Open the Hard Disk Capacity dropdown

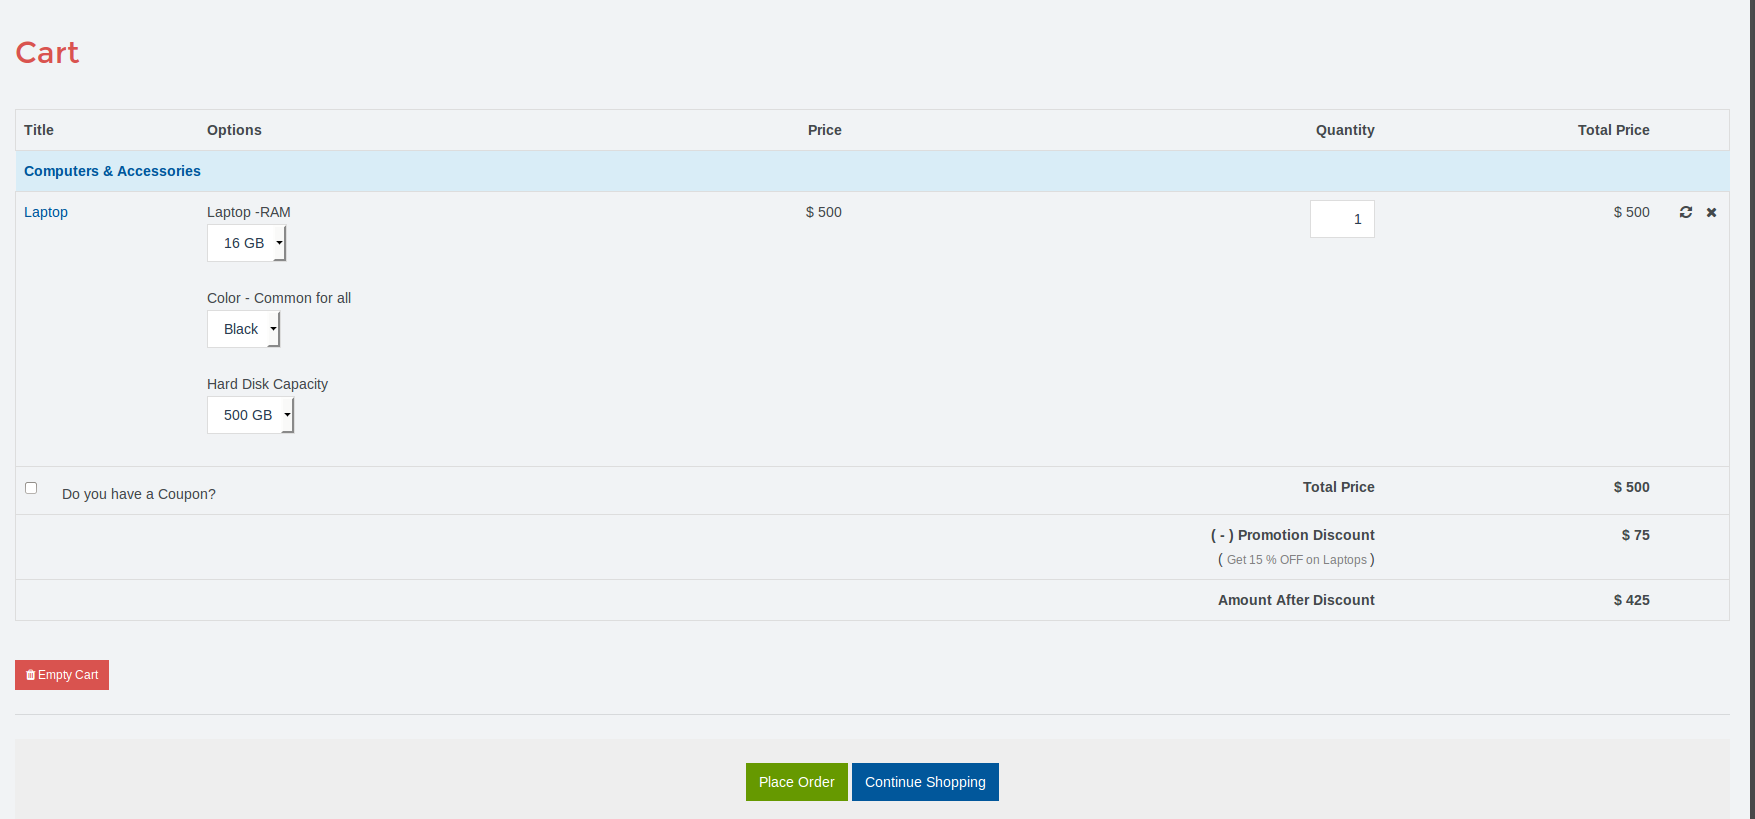(x=251, y=415)
